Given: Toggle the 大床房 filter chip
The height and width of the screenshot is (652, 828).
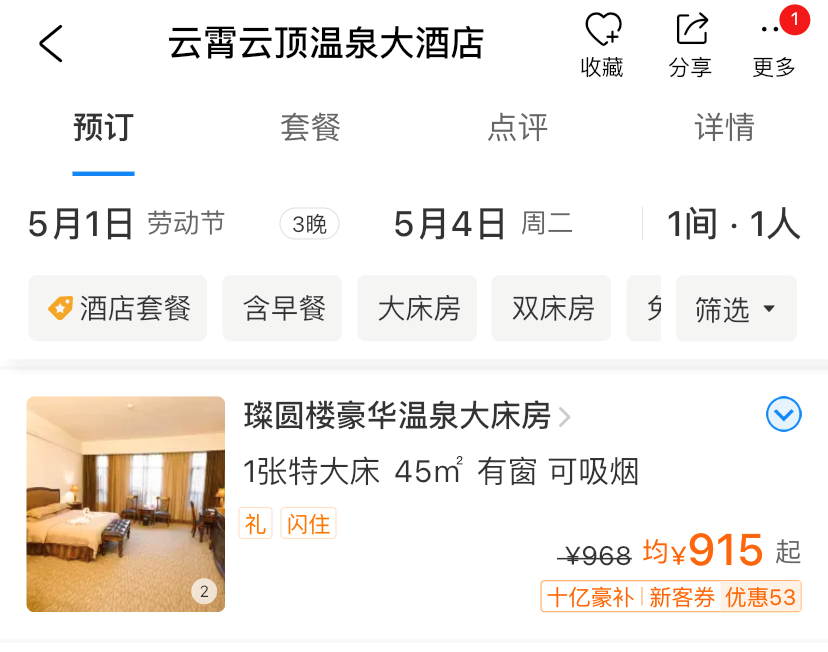Looking at the screenshot, I should coord(417,308).
